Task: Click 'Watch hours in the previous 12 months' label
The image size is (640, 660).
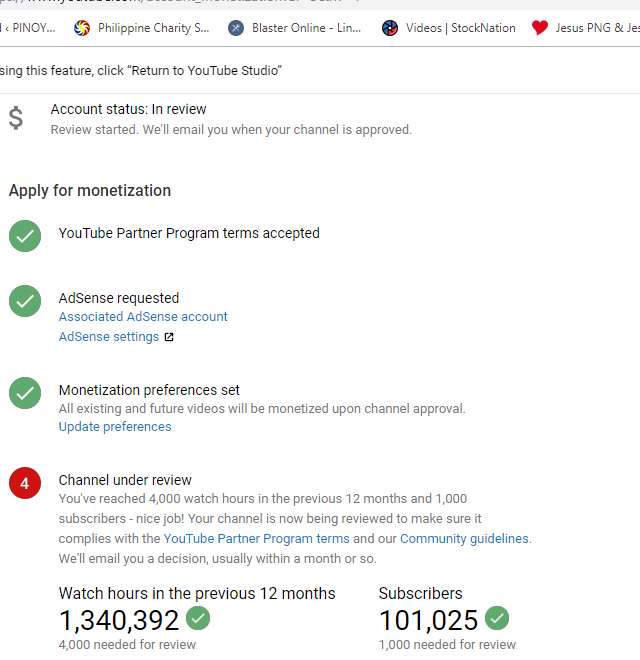Action: click(x=197, y=593)
